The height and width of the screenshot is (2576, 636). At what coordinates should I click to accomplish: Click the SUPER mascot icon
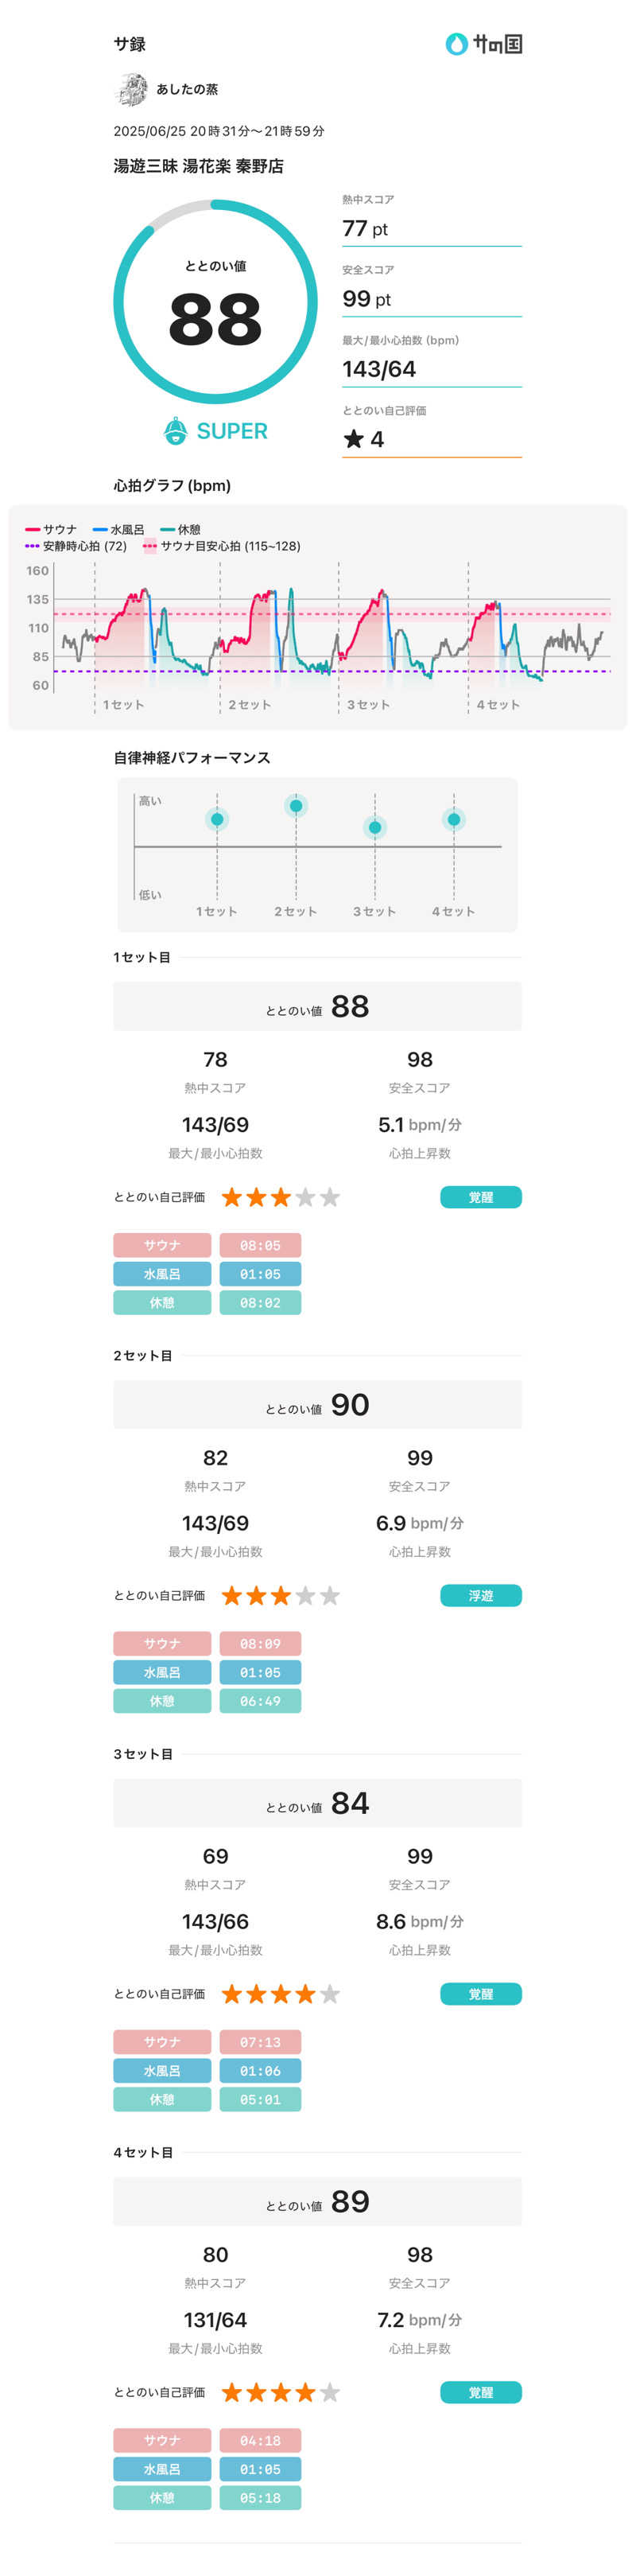point(176,431)
